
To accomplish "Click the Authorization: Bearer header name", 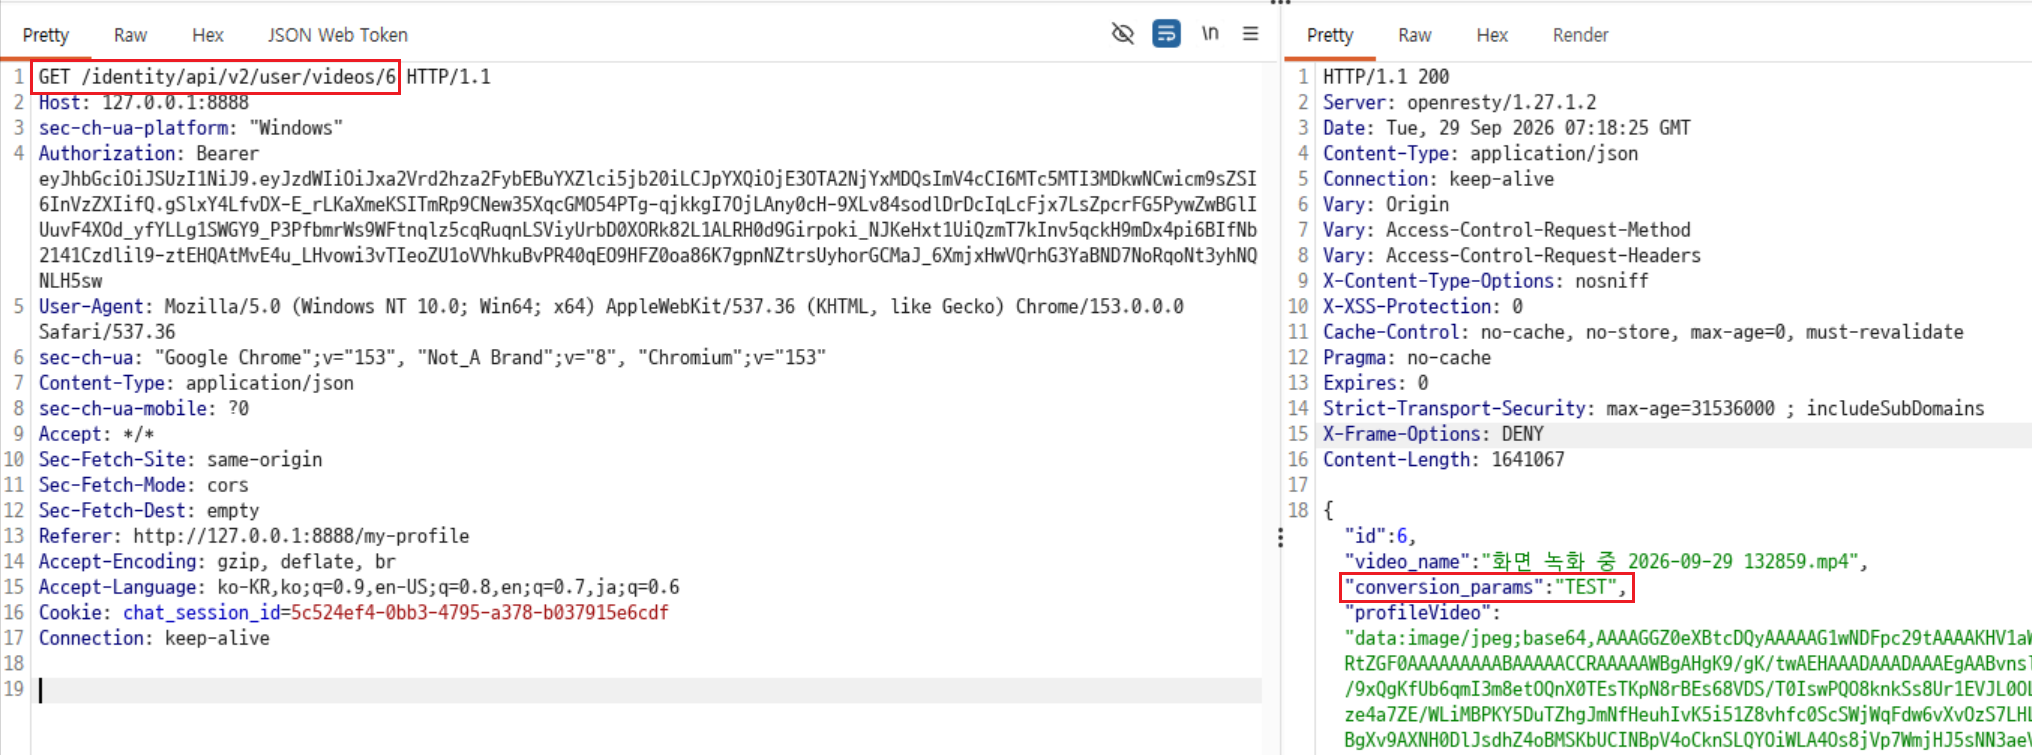I will (149, 153).
